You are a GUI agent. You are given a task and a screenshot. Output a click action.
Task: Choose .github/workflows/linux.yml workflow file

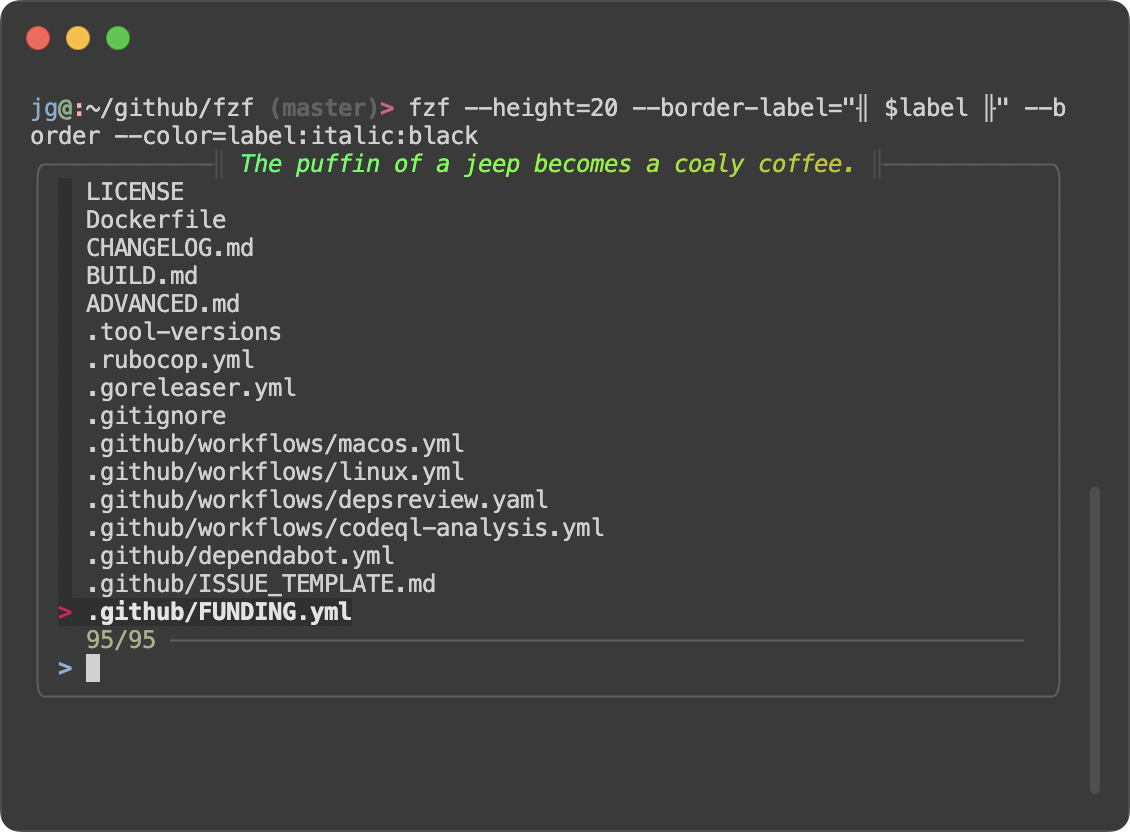pyautogui.click(x=272, y=471)
